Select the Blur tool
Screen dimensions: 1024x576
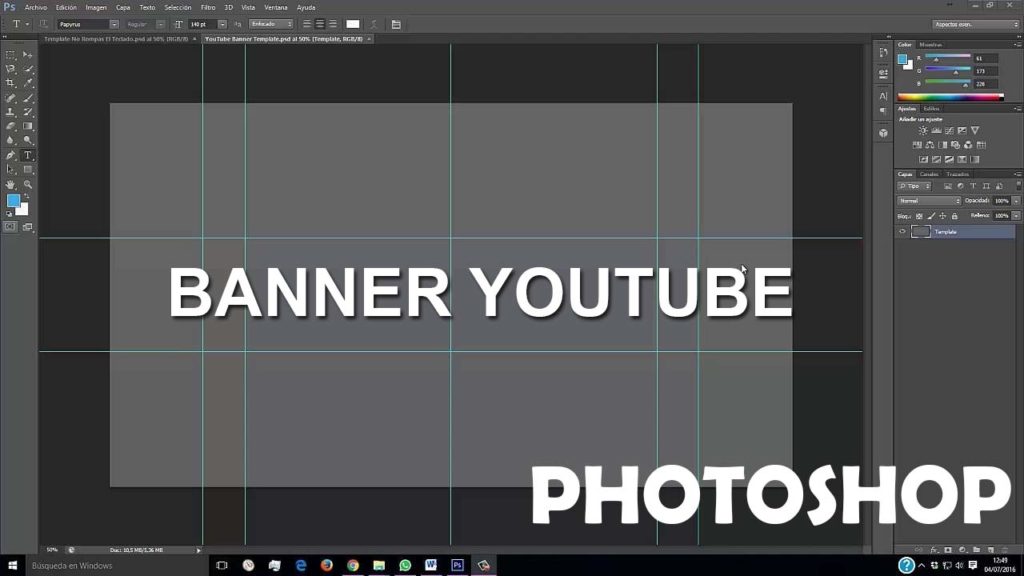(10, 140)
